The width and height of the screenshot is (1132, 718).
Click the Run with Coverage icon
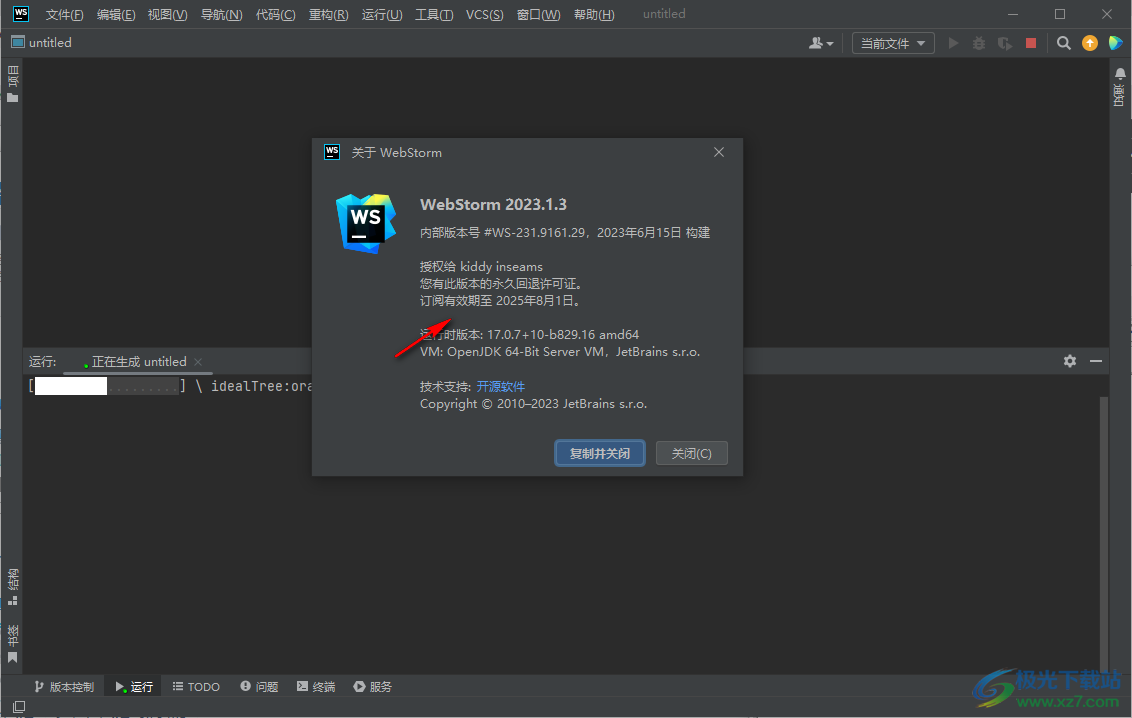click(1005, 43)
